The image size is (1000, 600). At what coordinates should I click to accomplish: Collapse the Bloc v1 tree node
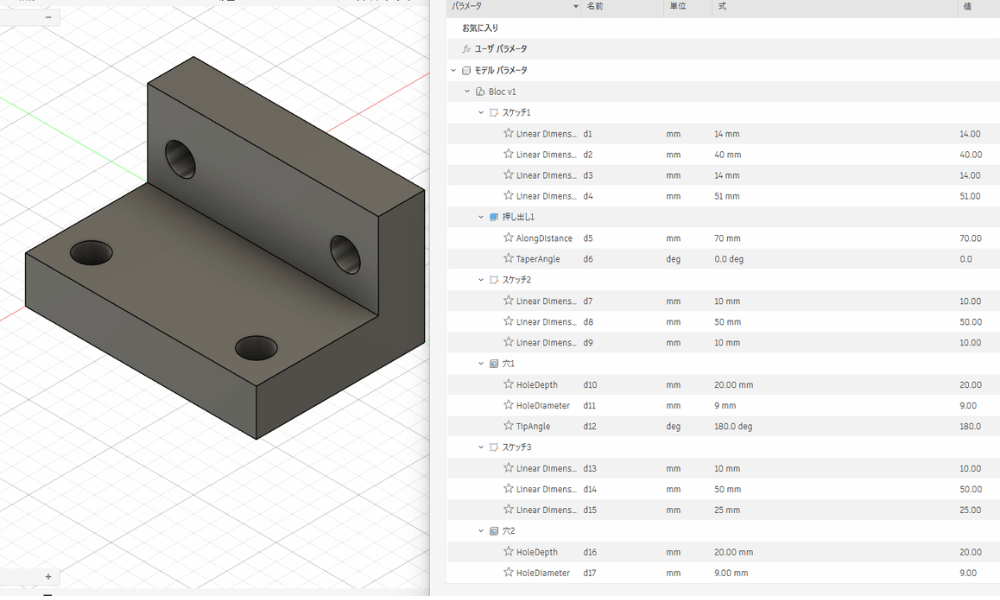(467, 92)
